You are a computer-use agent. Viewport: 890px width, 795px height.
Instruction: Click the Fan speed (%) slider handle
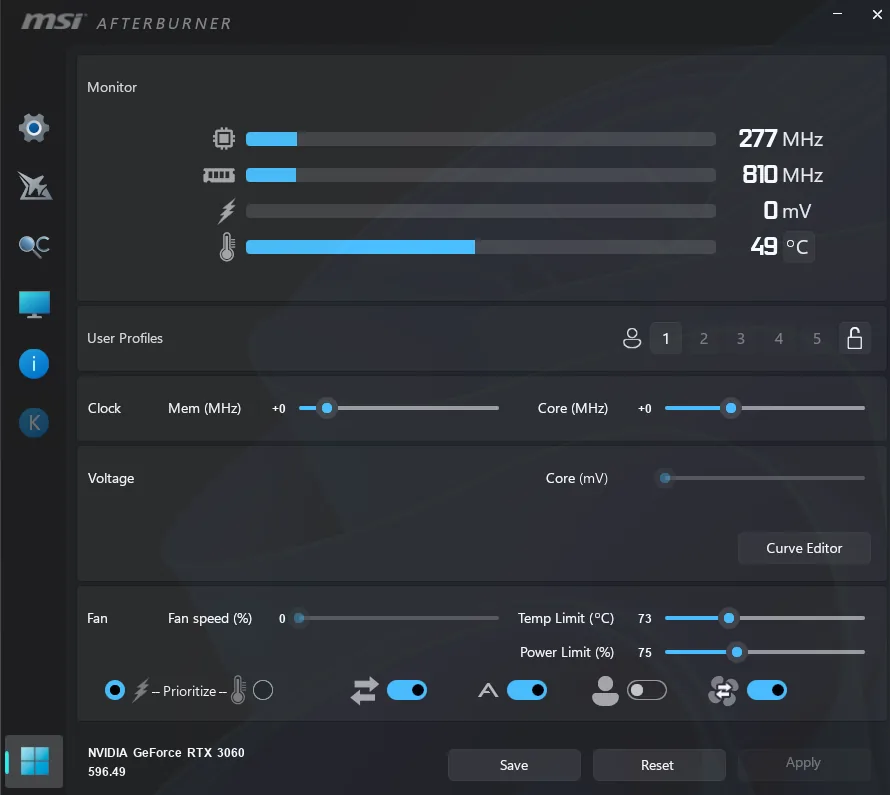pos(299,618)
